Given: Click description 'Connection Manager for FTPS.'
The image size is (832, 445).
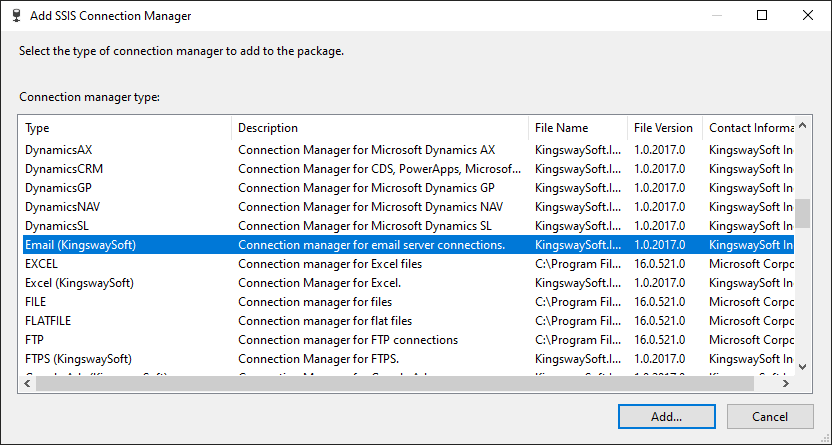Looking at the screenshot, I should tap(318, 359).
